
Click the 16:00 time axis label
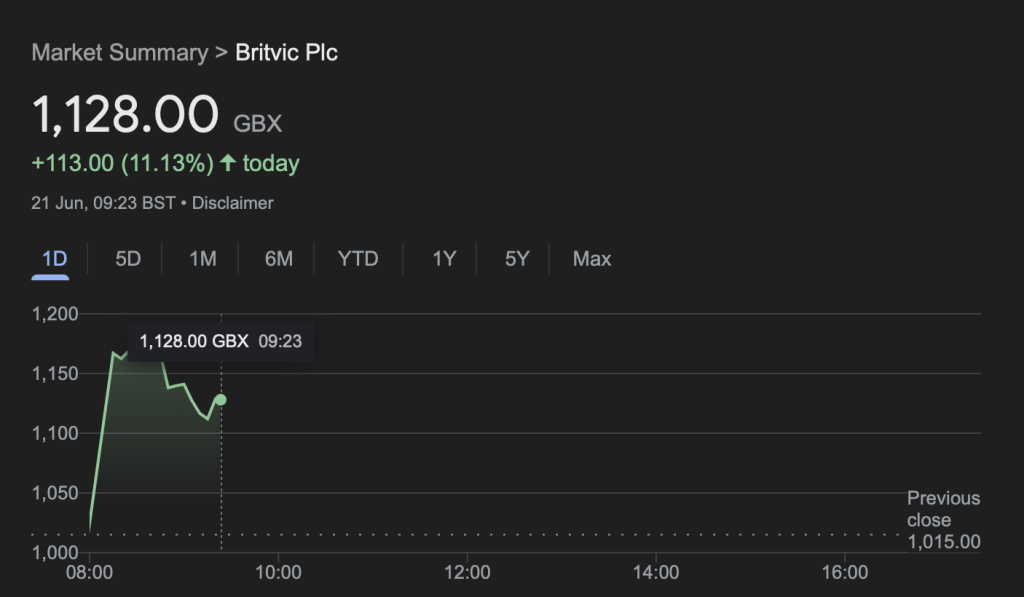(x=844, y=573)
